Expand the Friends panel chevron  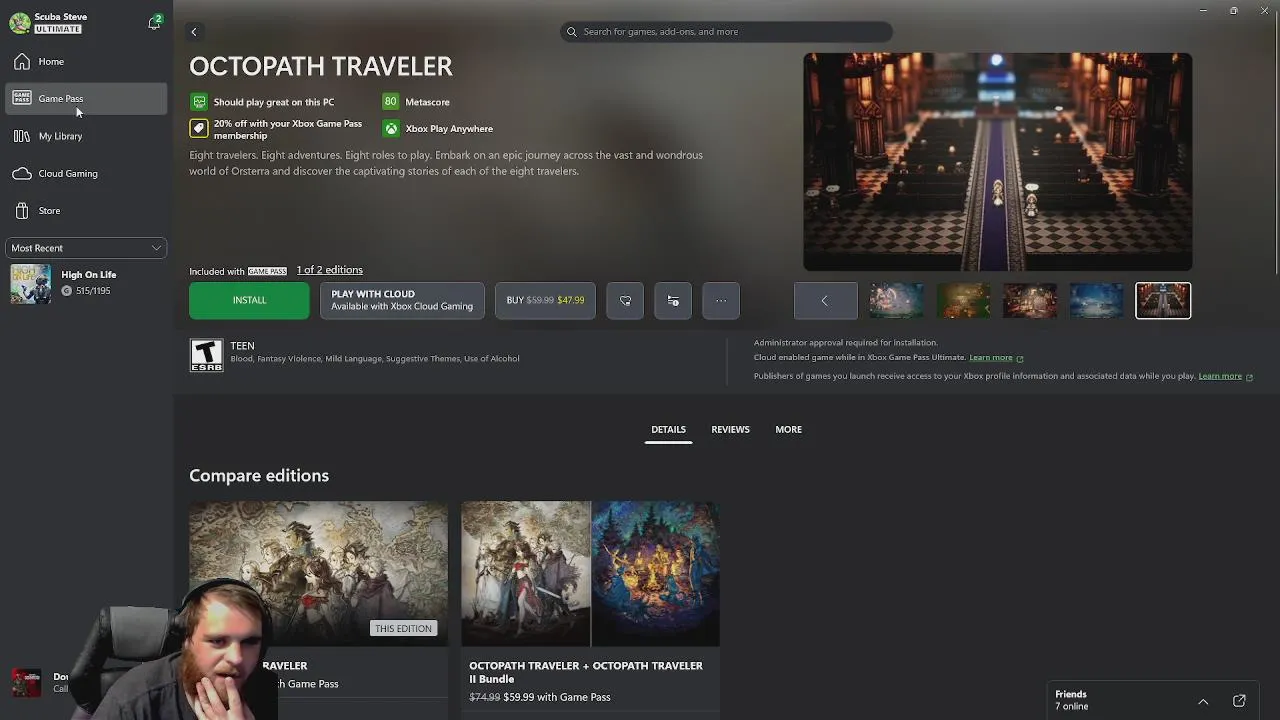coord(1203,702)
